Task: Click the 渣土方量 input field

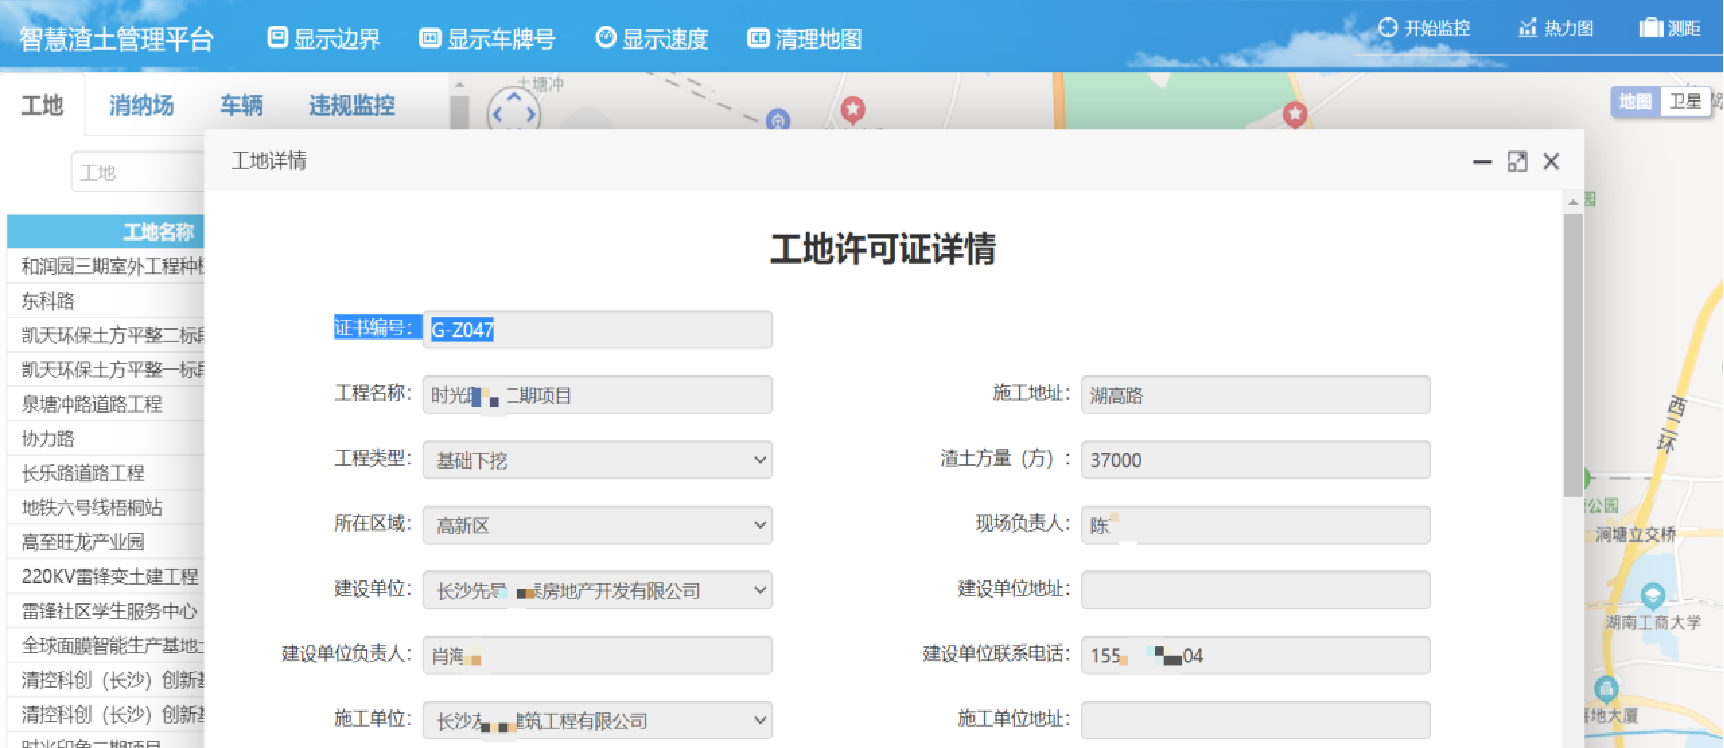Action: pos(1255,460)
